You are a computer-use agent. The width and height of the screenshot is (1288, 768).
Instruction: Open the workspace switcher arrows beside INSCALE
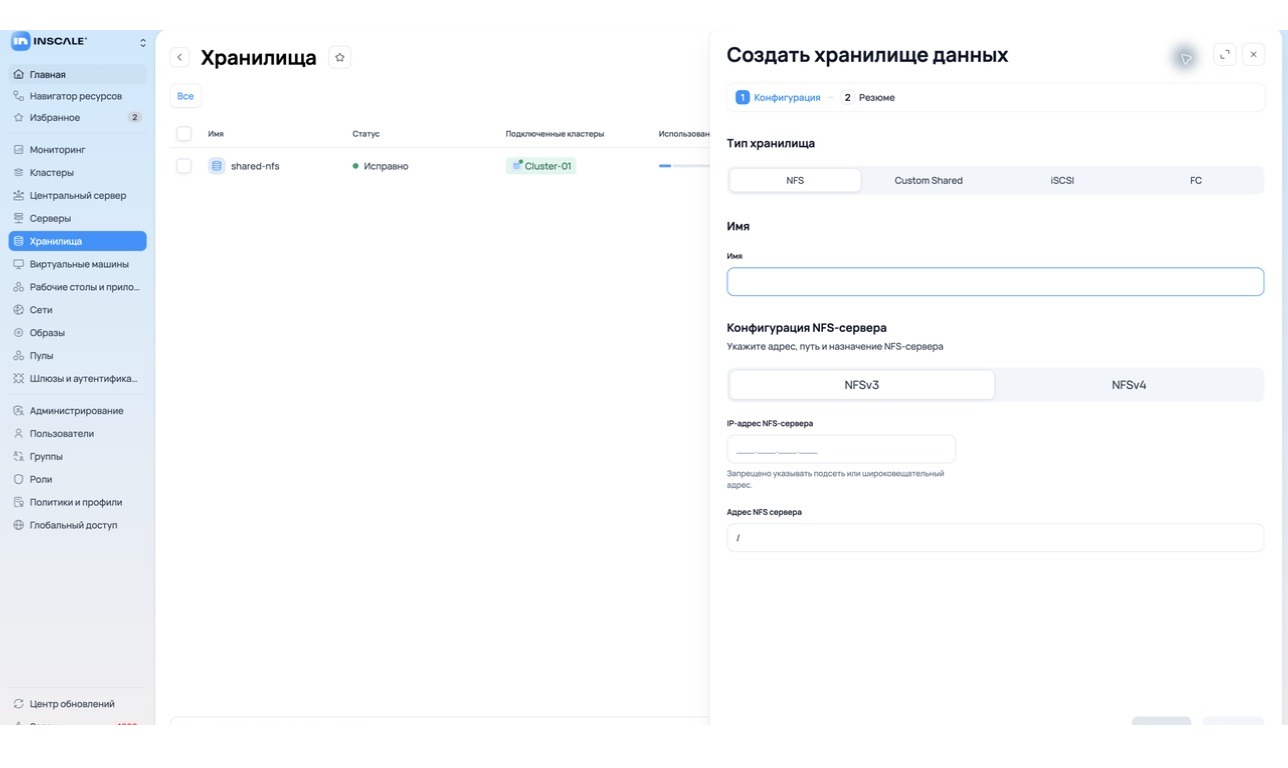click(142, 42)
